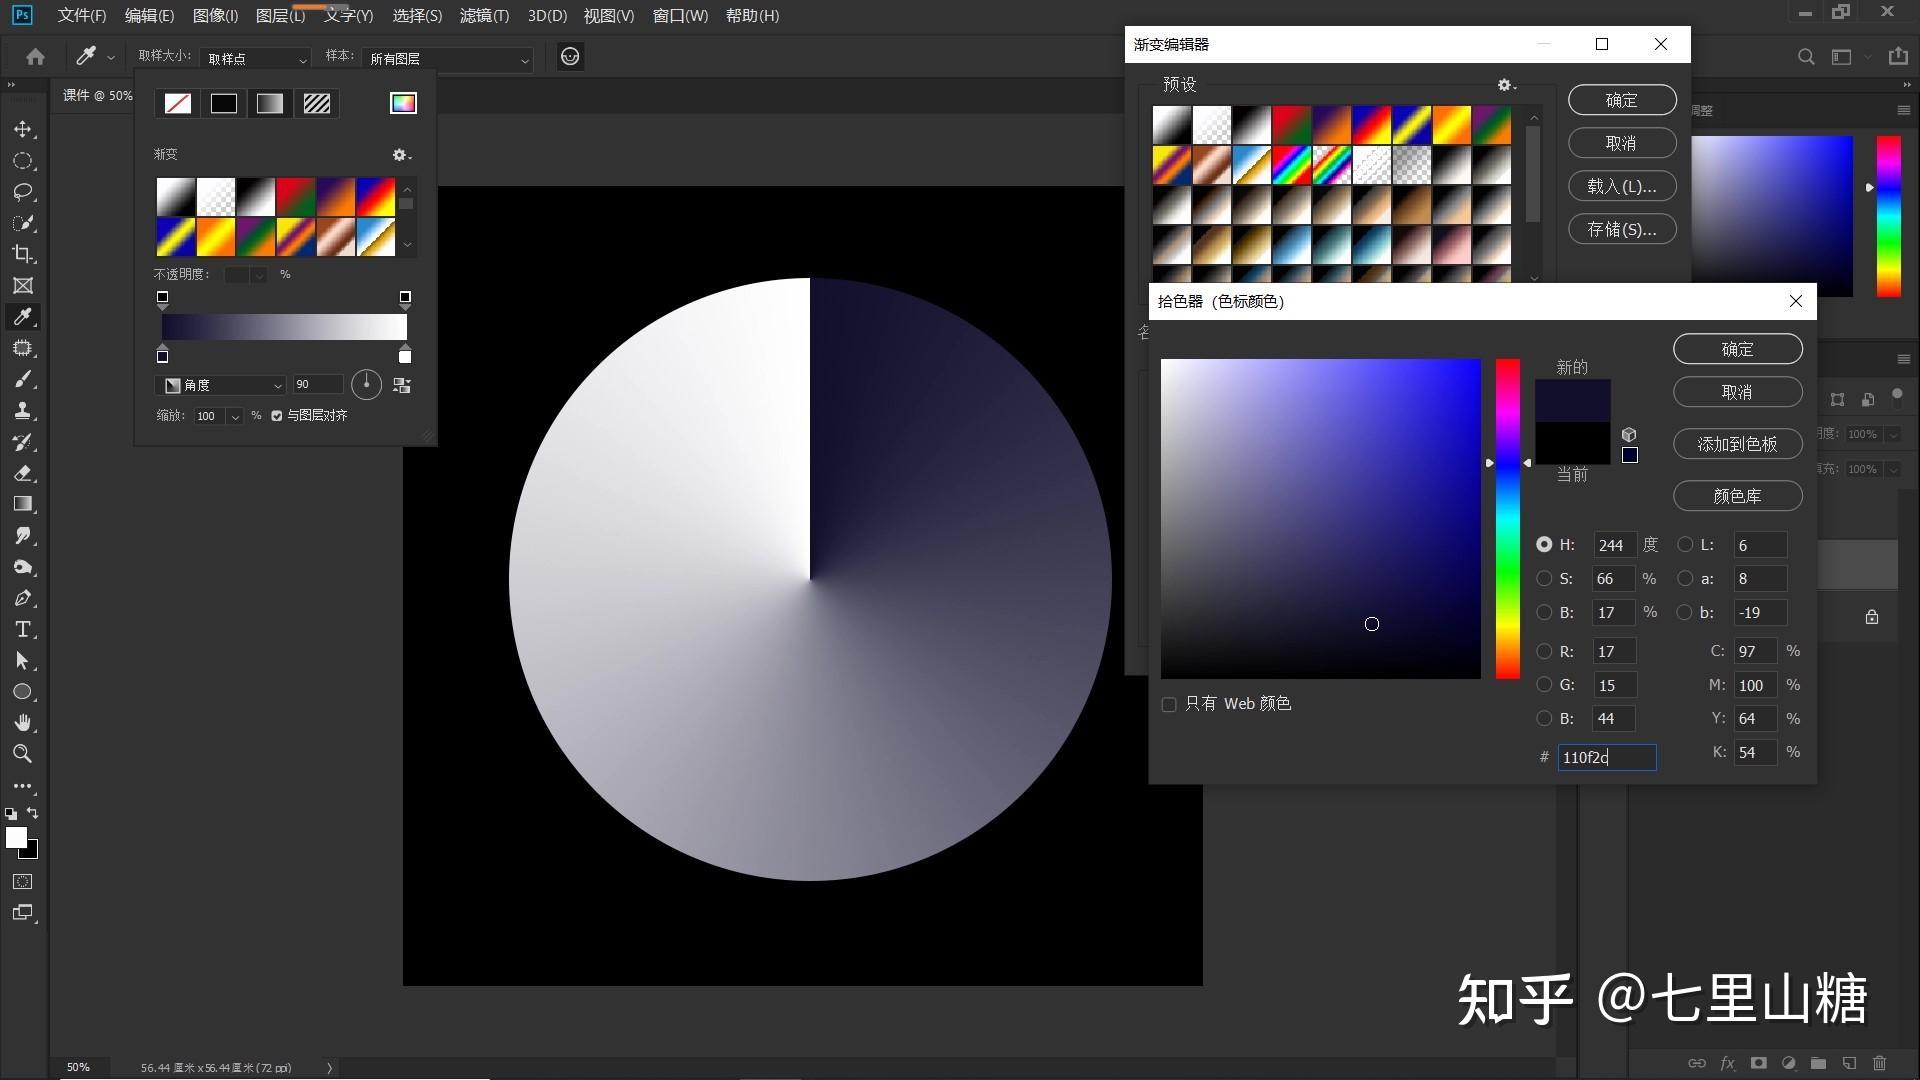Select Lab a radio button

click(1686, 579)
